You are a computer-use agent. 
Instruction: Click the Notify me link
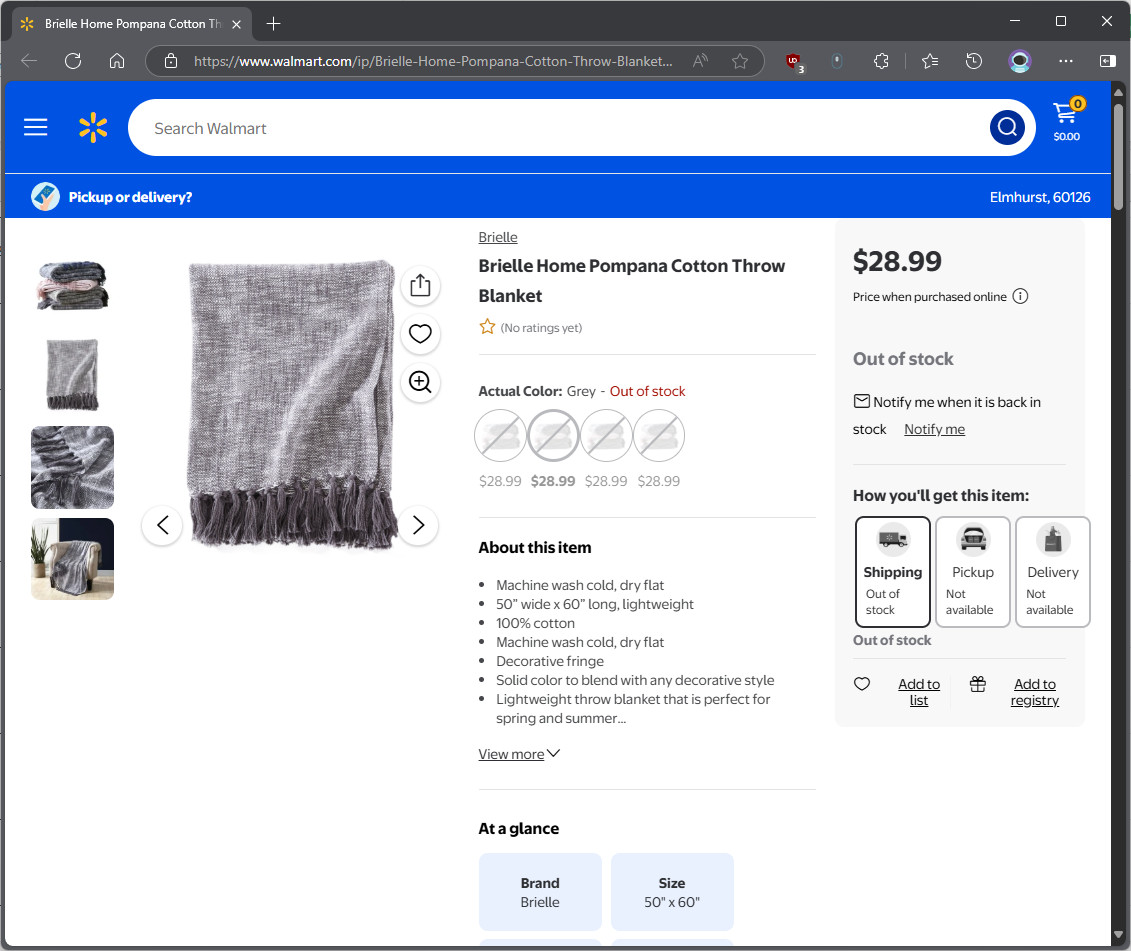[934, 429]
